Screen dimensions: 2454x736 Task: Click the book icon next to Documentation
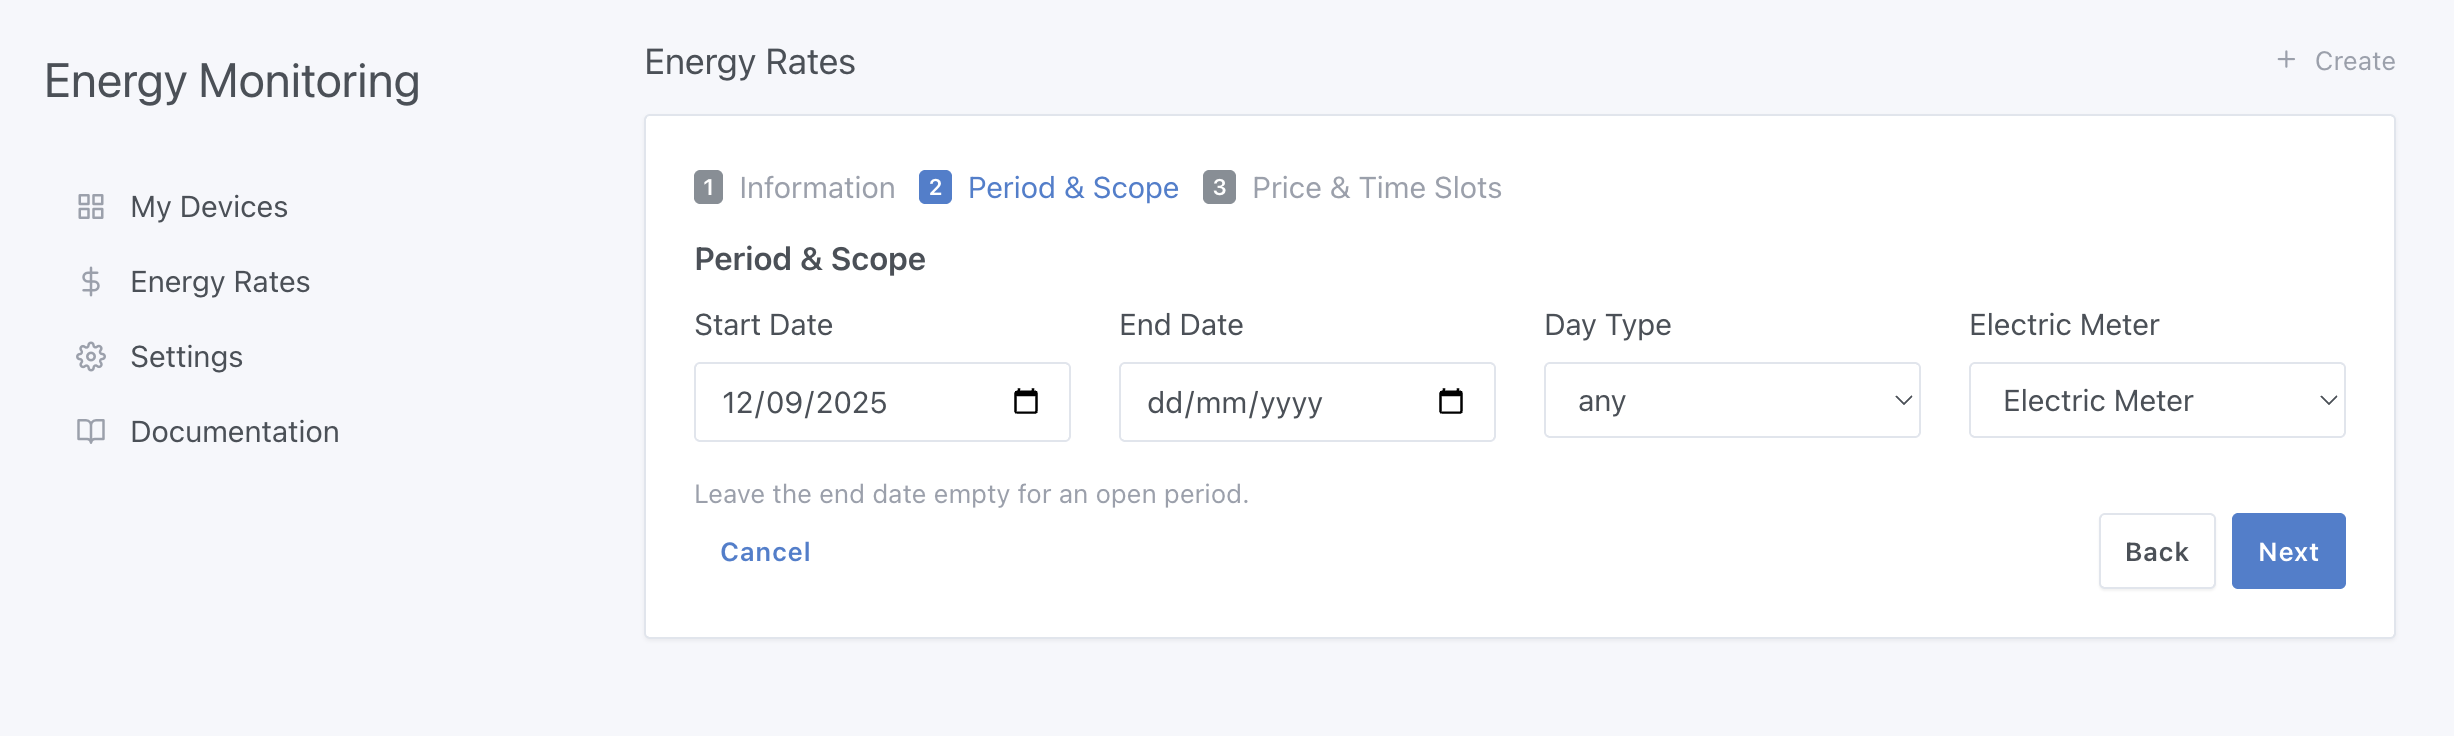91,432
